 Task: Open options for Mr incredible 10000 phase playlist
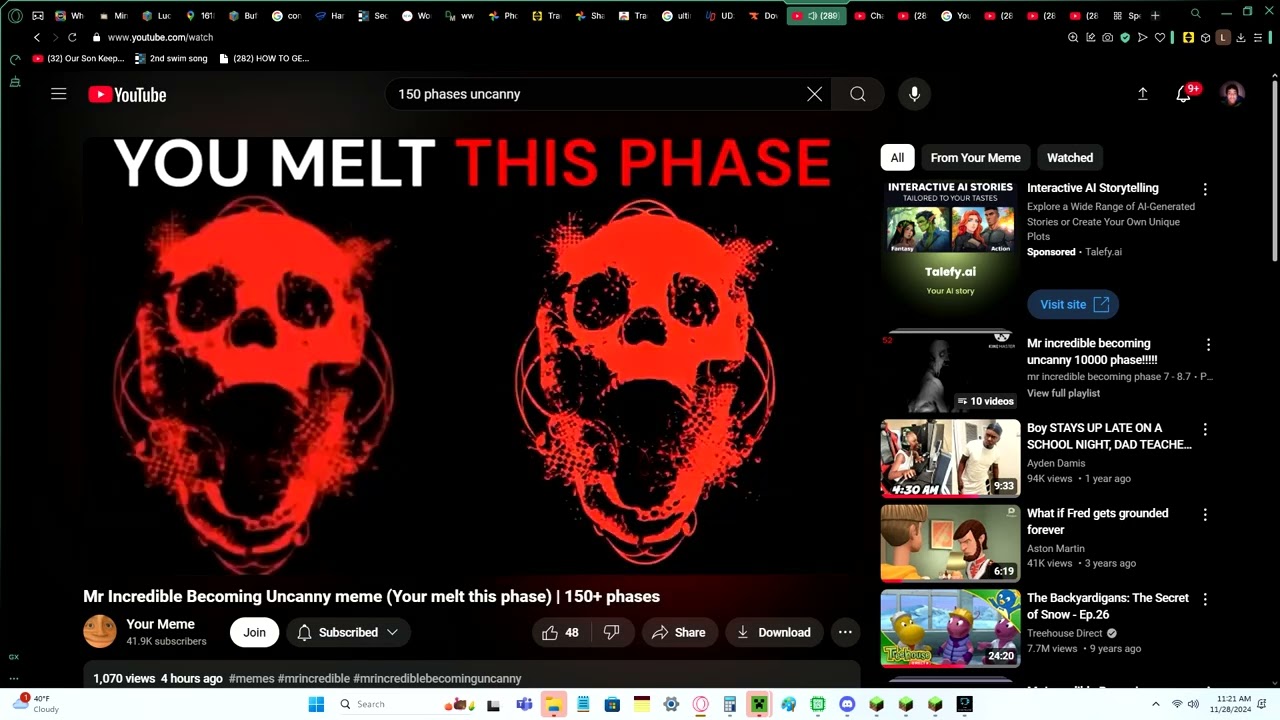(x=1208, y=344)
